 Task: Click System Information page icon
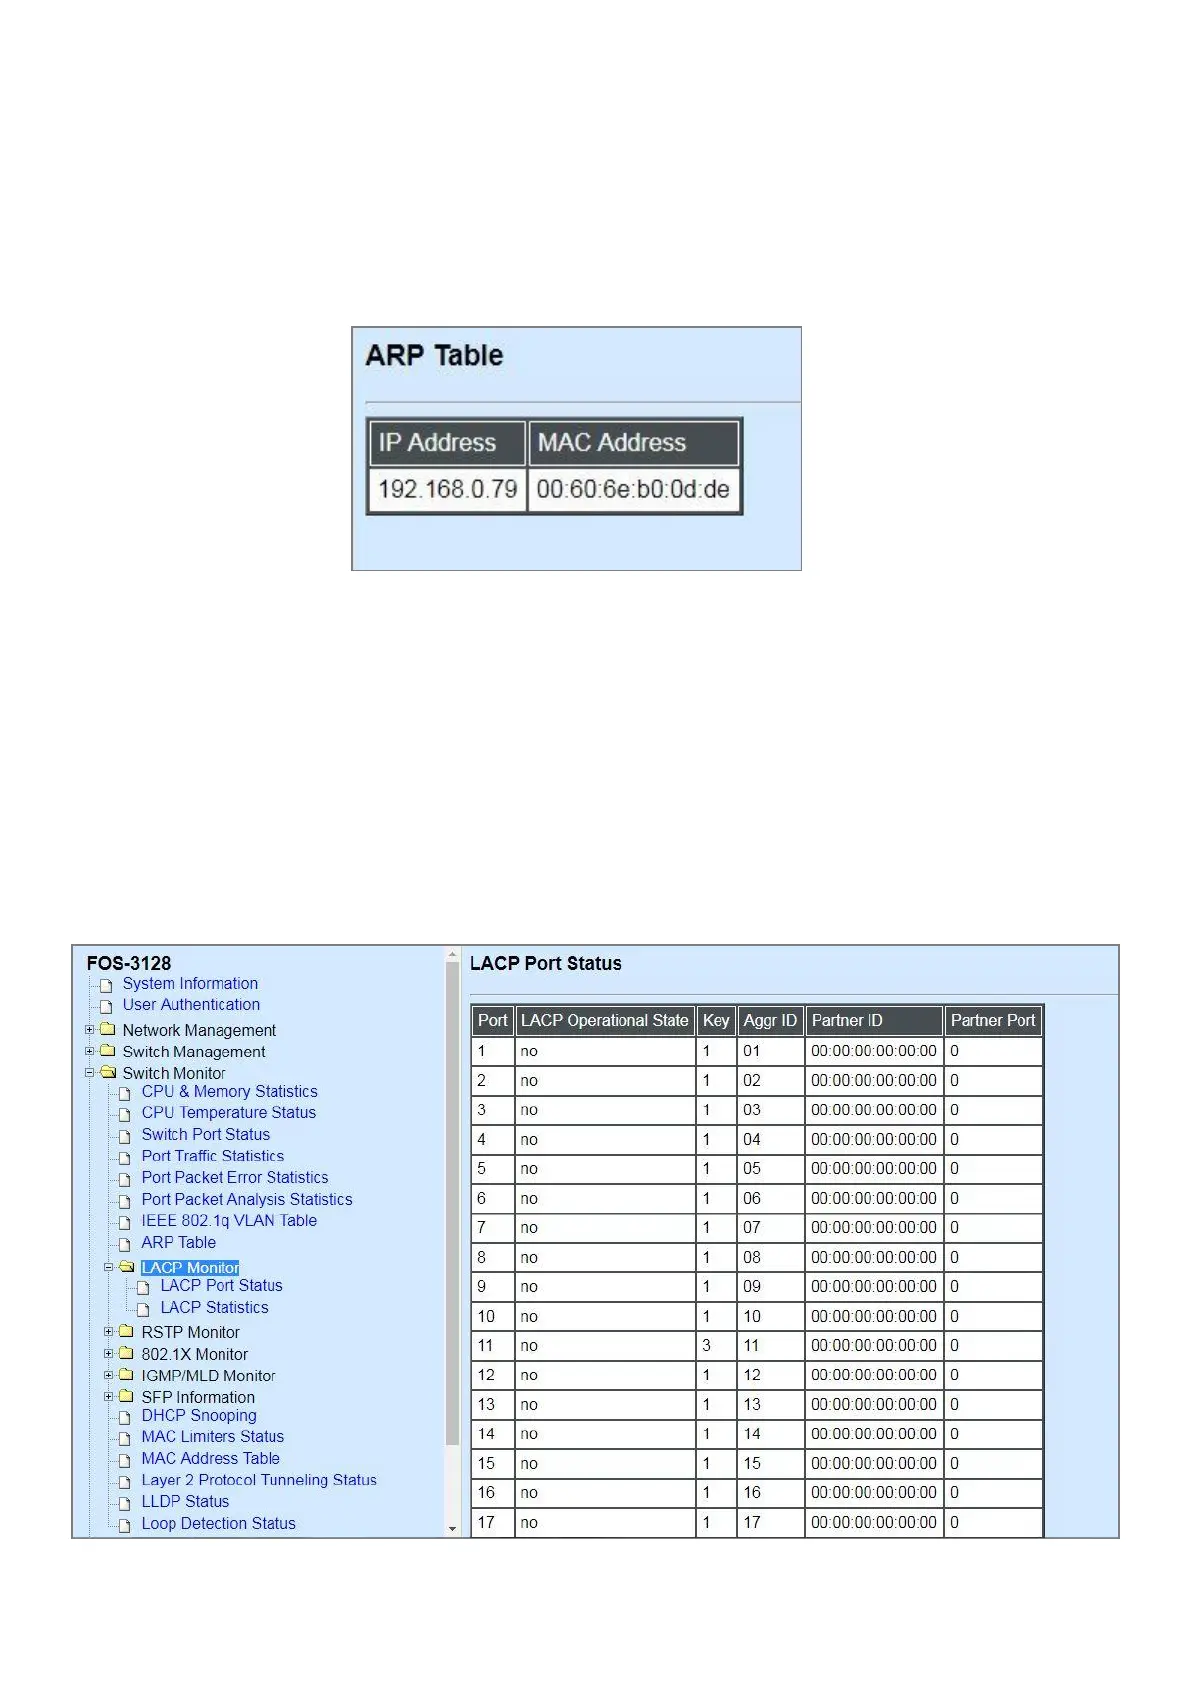[106, 985]
